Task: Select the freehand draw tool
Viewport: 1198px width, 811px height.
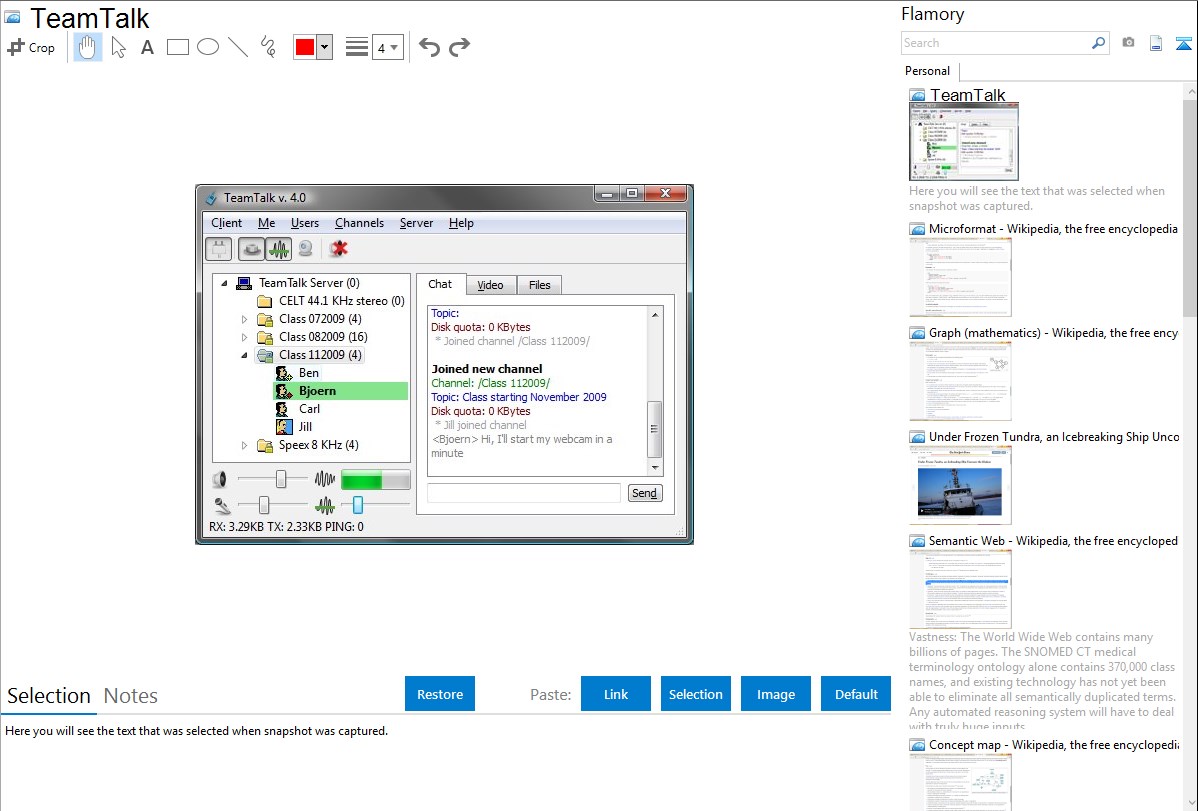Action: pyautogui.click(x=268, y=47)
